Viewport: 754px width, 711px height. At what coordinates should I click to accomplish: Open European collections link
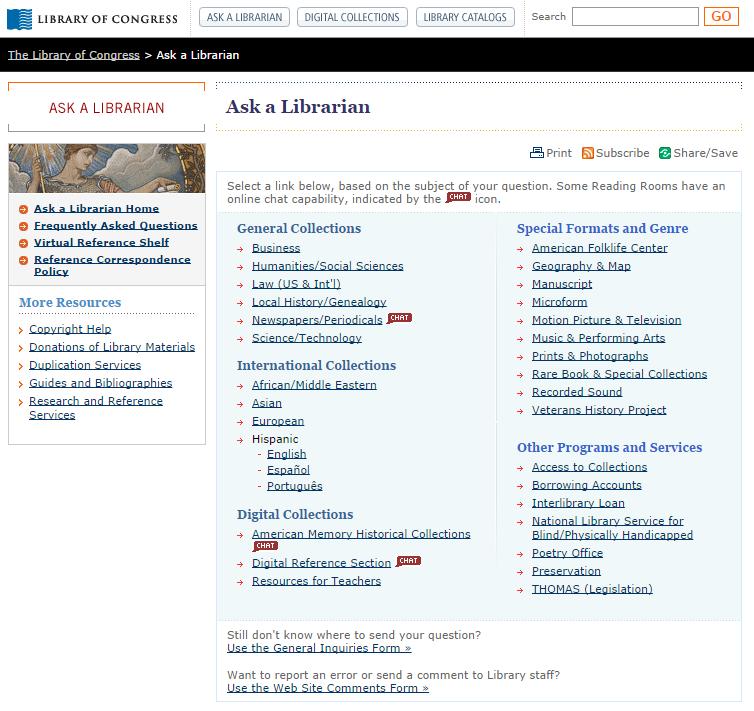(x=277, y=421)
